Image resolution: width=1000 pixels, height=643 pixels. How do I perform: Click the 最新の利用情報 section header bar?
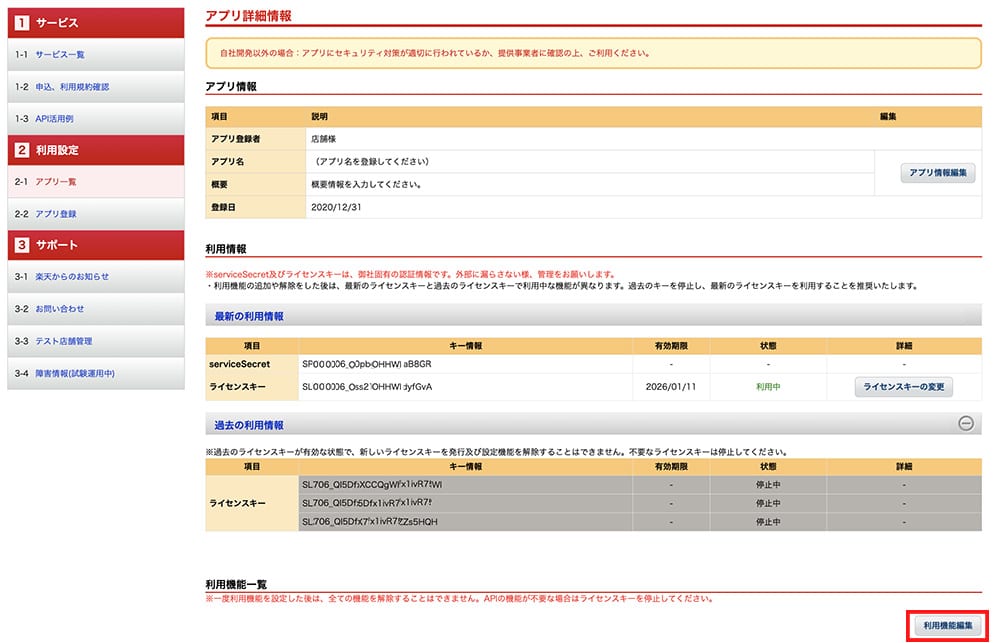click(593, 316)
